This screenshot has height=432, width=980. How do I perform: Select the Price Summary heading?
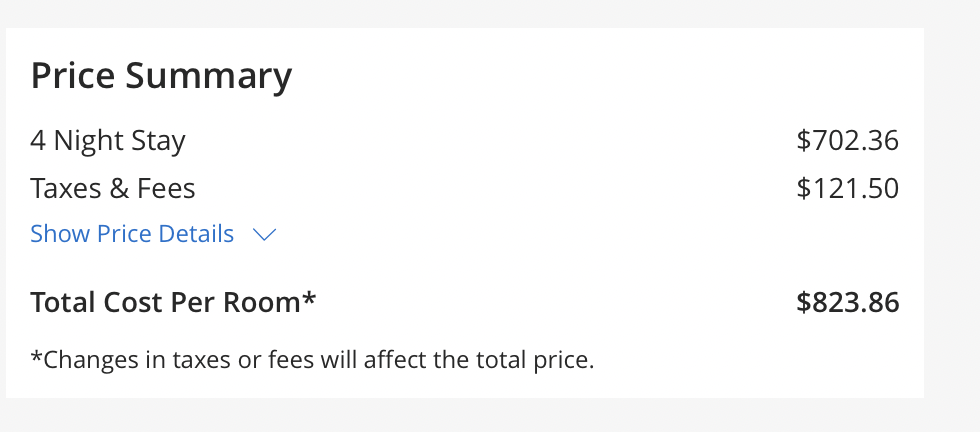click(x=161, y=76)
